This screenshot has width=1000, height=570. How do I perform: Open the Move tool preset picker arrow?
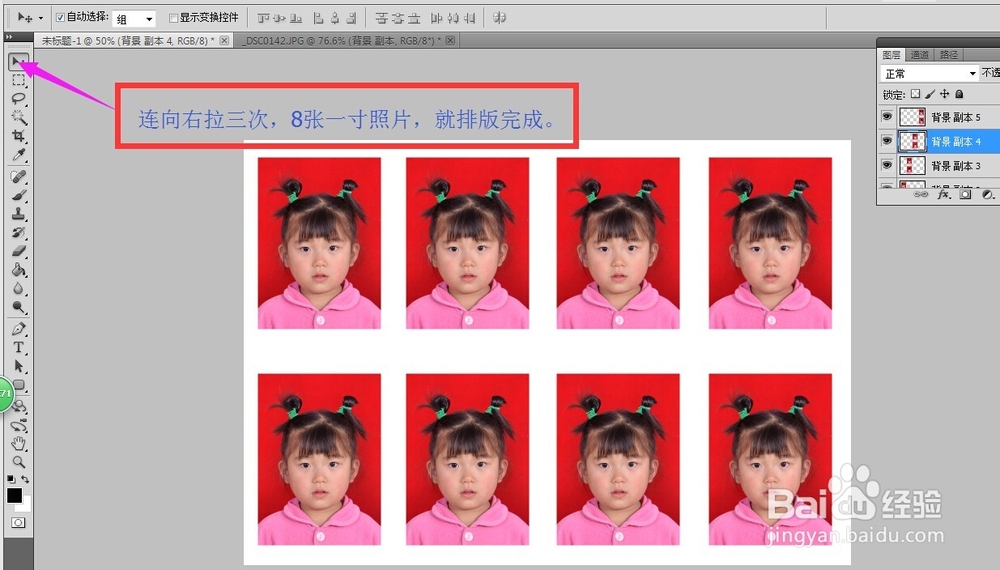(x=41, y=18)
